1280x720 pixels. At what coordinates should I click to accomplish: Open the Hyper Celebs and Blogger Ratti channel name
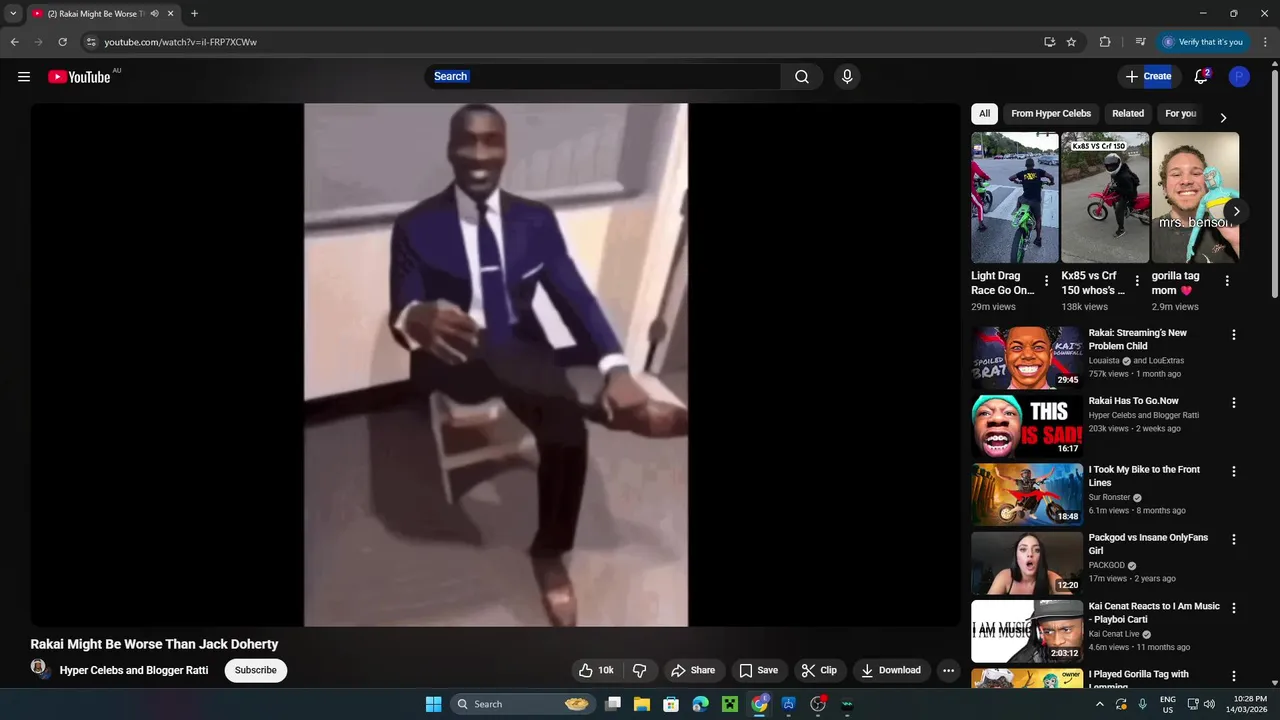(134, 670)
